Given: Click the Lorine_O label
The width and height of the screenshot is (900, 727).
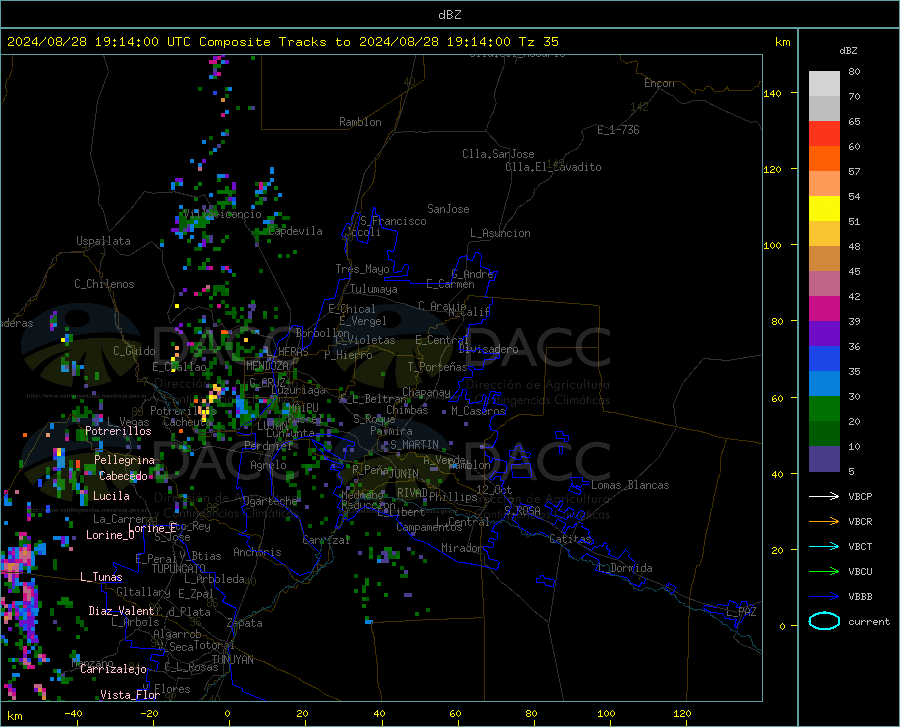Looking at the screenshot, I should pyautogui.click(x=110, y=535).
